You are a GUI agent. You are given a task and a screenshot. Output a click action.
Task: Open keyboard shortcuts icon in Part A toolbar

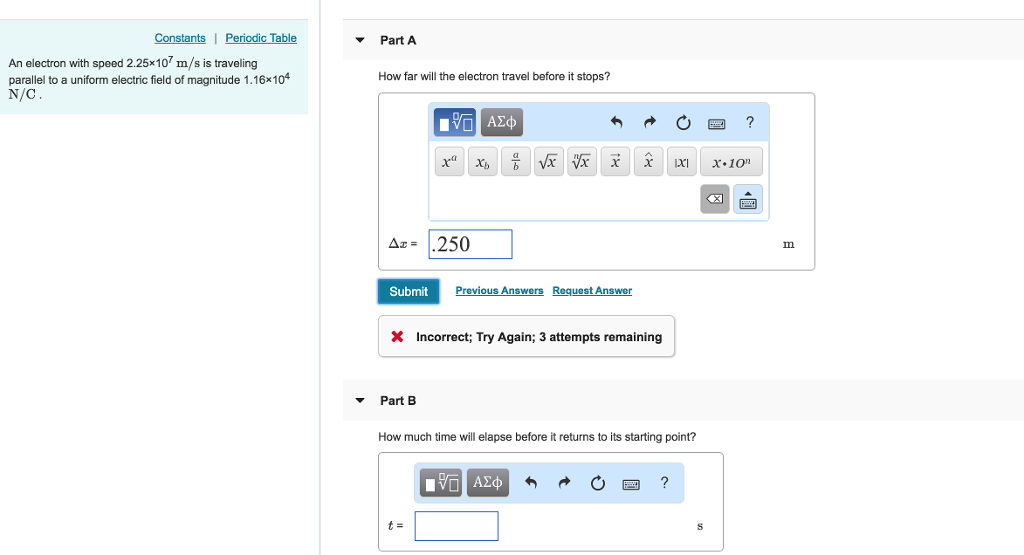716,124
